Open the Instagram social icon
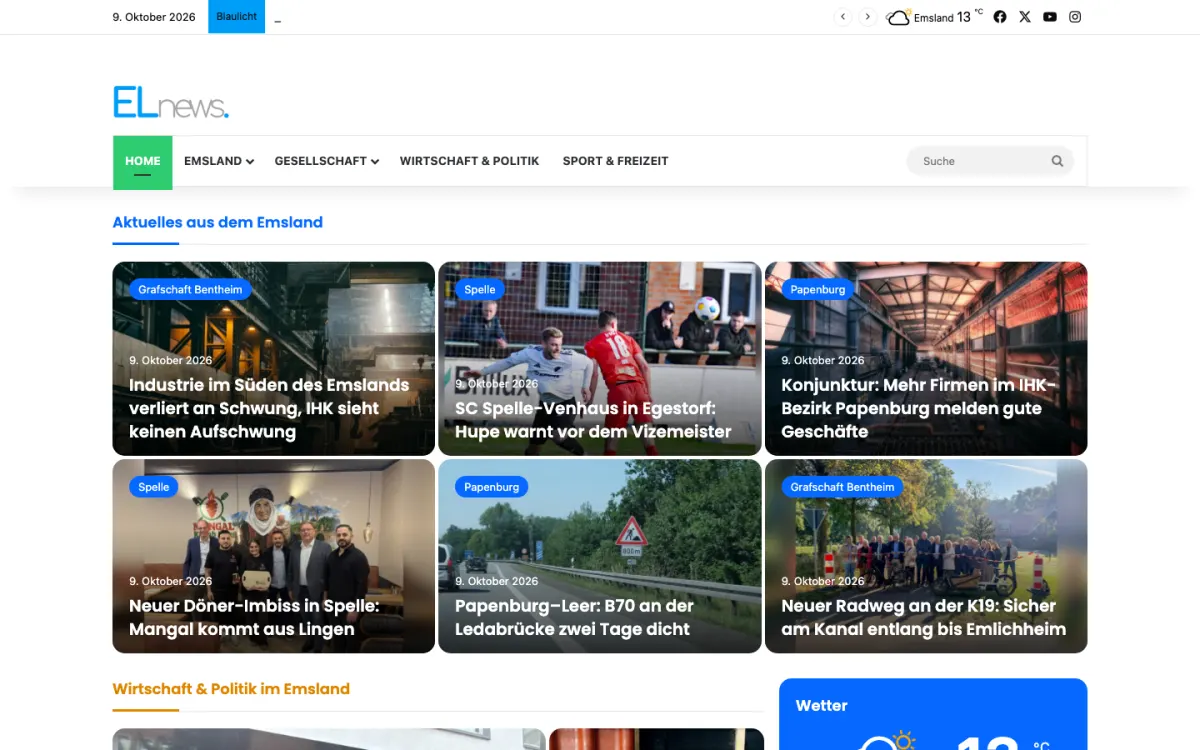This screenshot has width=1200, height=750. click(x=1075, y=17)
